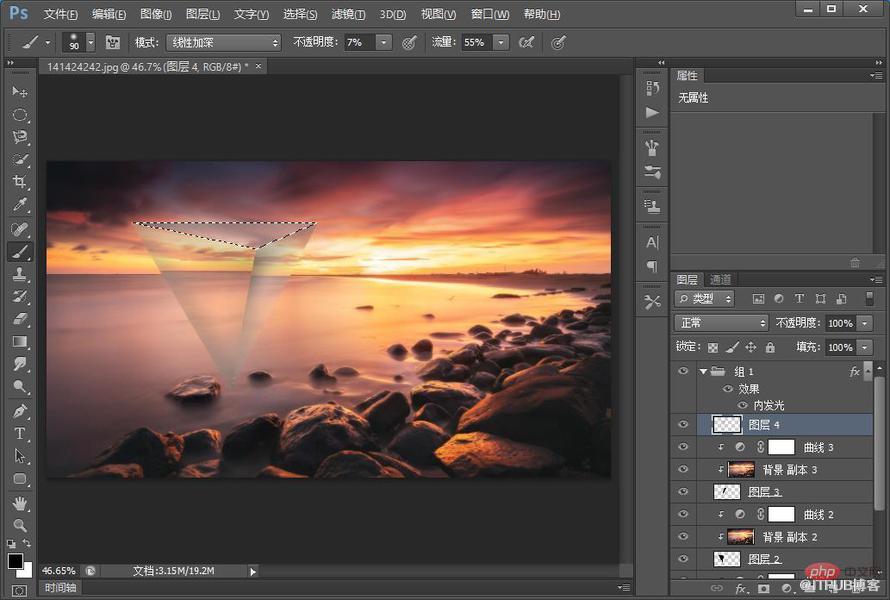Open the layer filter 类型 dropdown

point(704,299)
